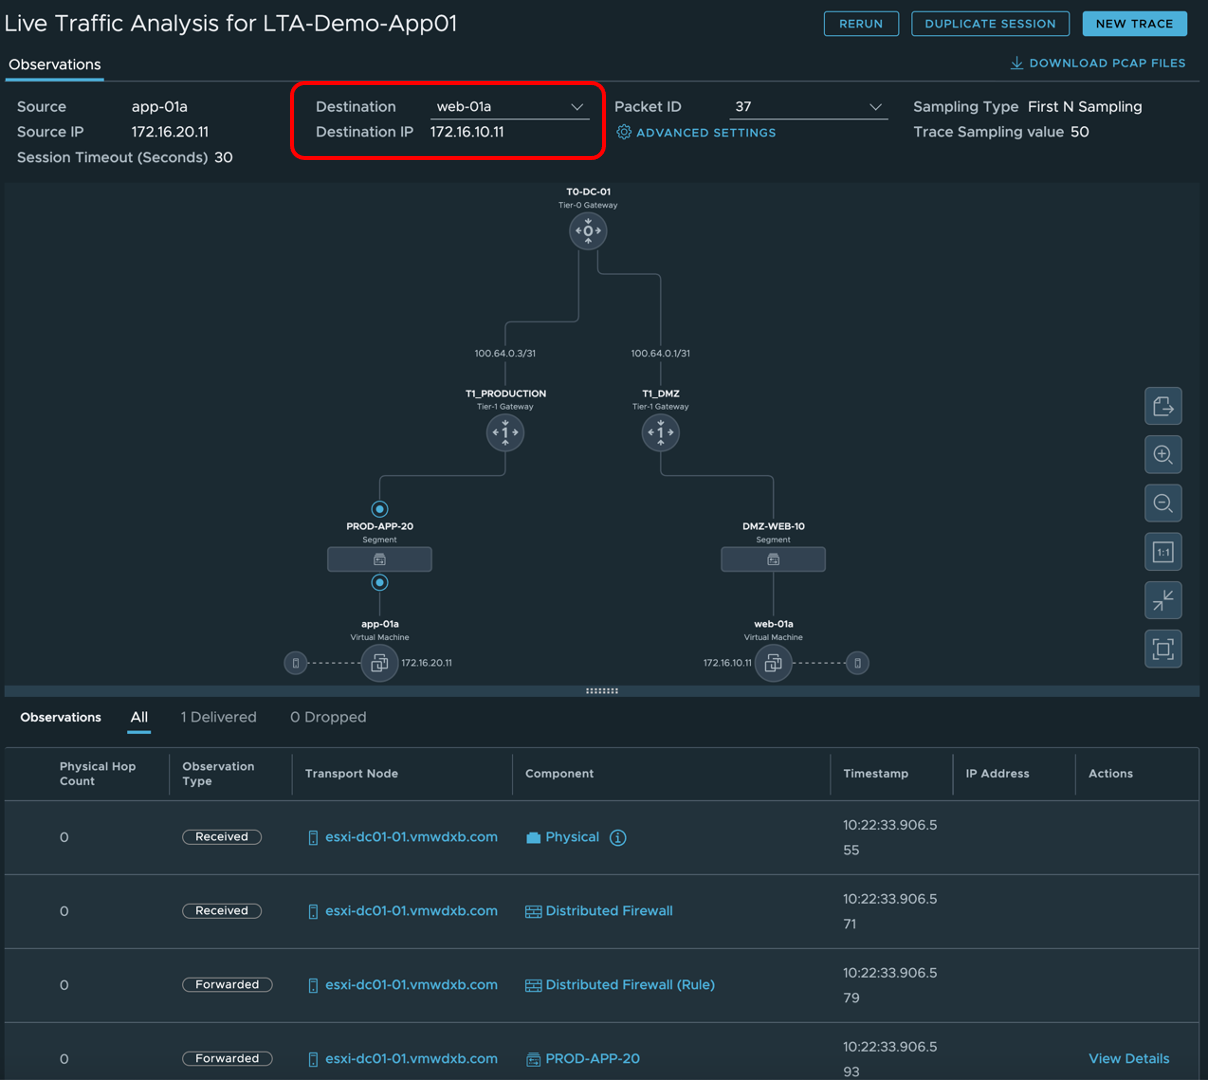Click the RERUN button
The height and width of the screenshot is (1080, 1208).
click(861, 24)
